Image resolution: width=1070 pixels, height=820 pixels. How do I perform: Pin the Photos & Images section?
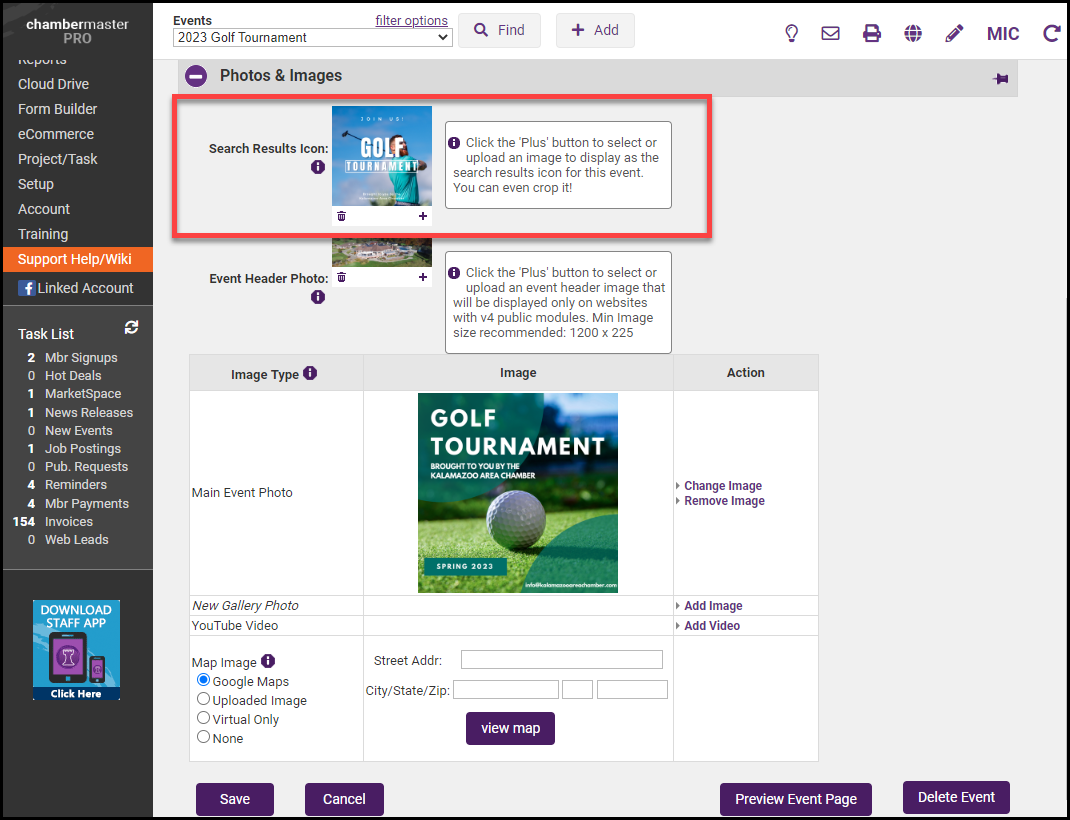click(1000, 79)
